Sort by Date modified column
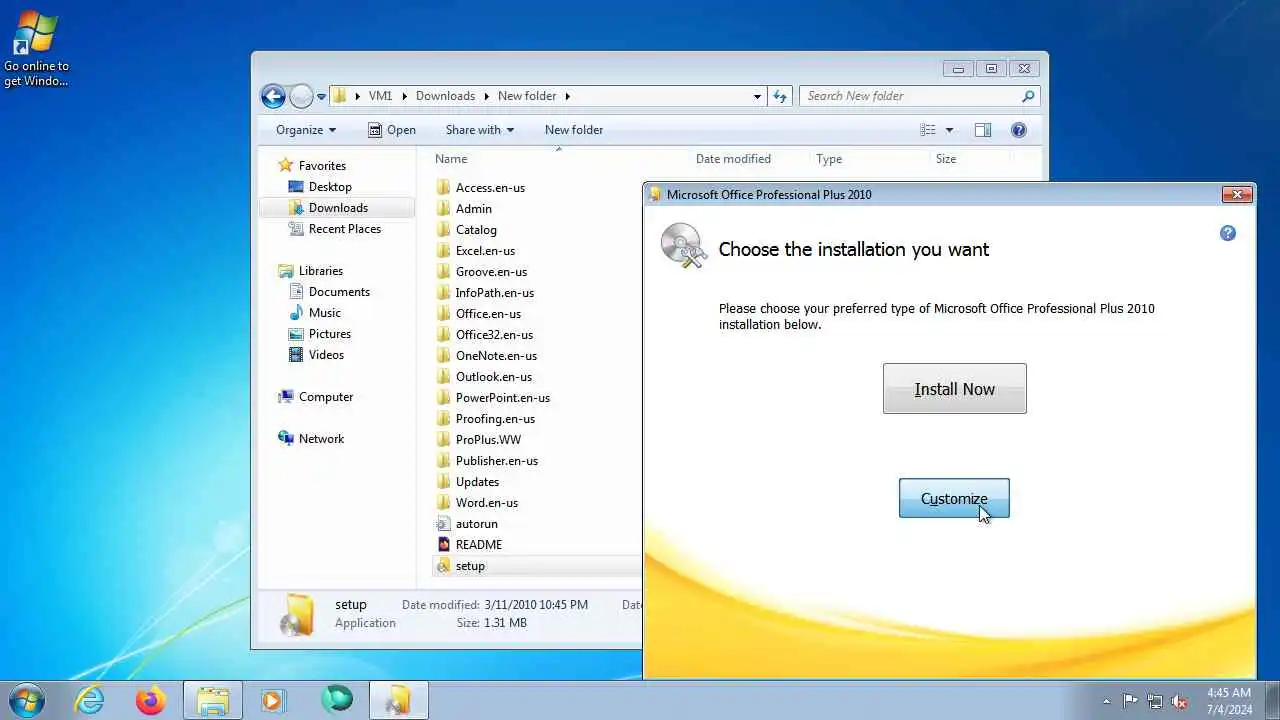 (x=733, y=159)
